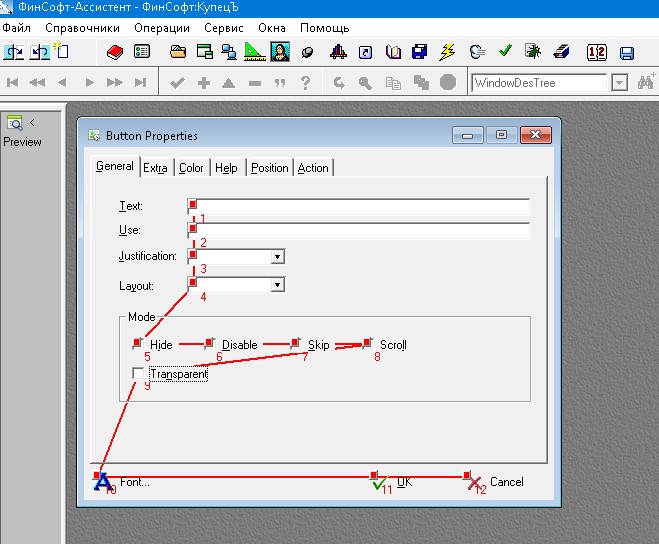Click into the Text input field

(x=360, y=207)
